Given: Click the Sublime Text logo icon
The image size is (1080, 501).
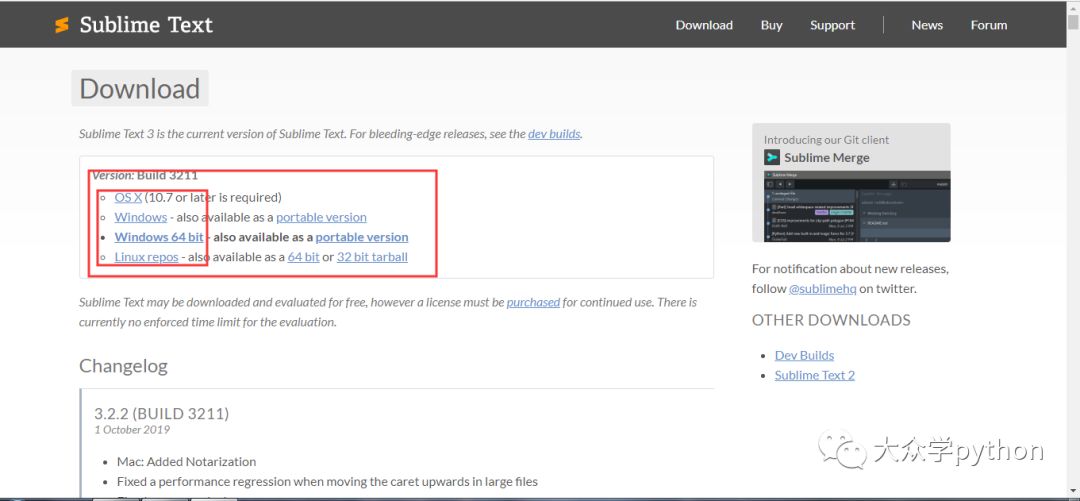Looking at the screenshot, I should click(x=62, y=25).
